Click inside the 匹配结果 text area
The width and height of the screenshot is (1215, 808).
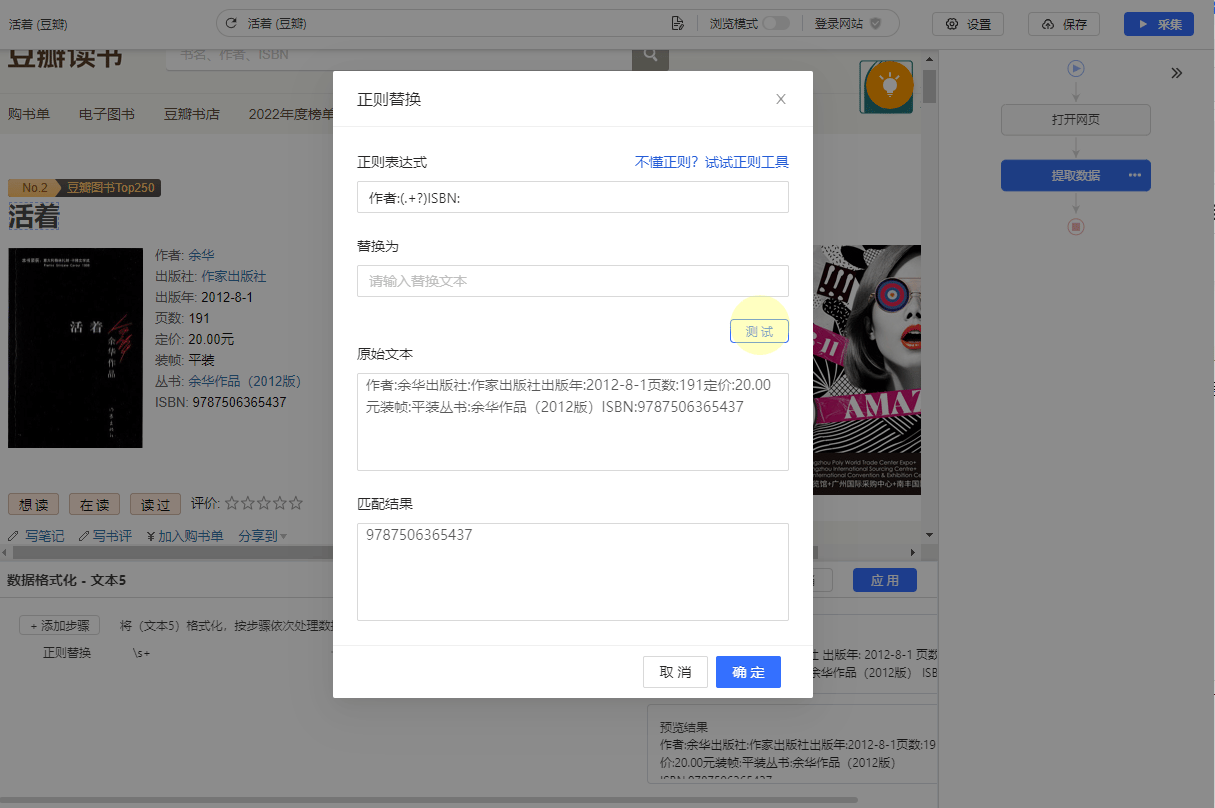click(x=572, y=572)
